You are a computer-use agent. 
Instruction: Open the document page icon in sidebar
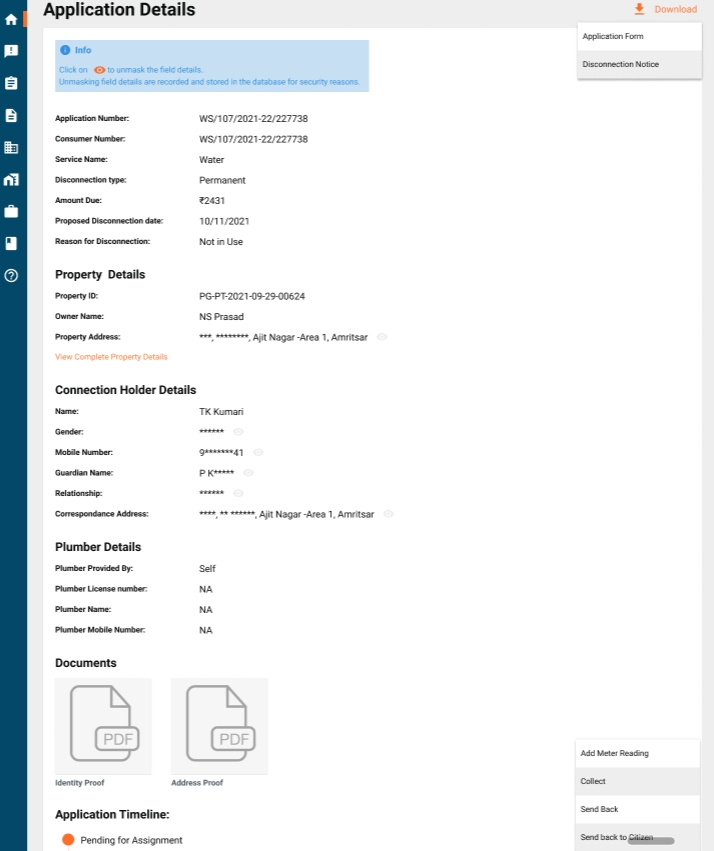pyautogui.click(x=11, y=115)
